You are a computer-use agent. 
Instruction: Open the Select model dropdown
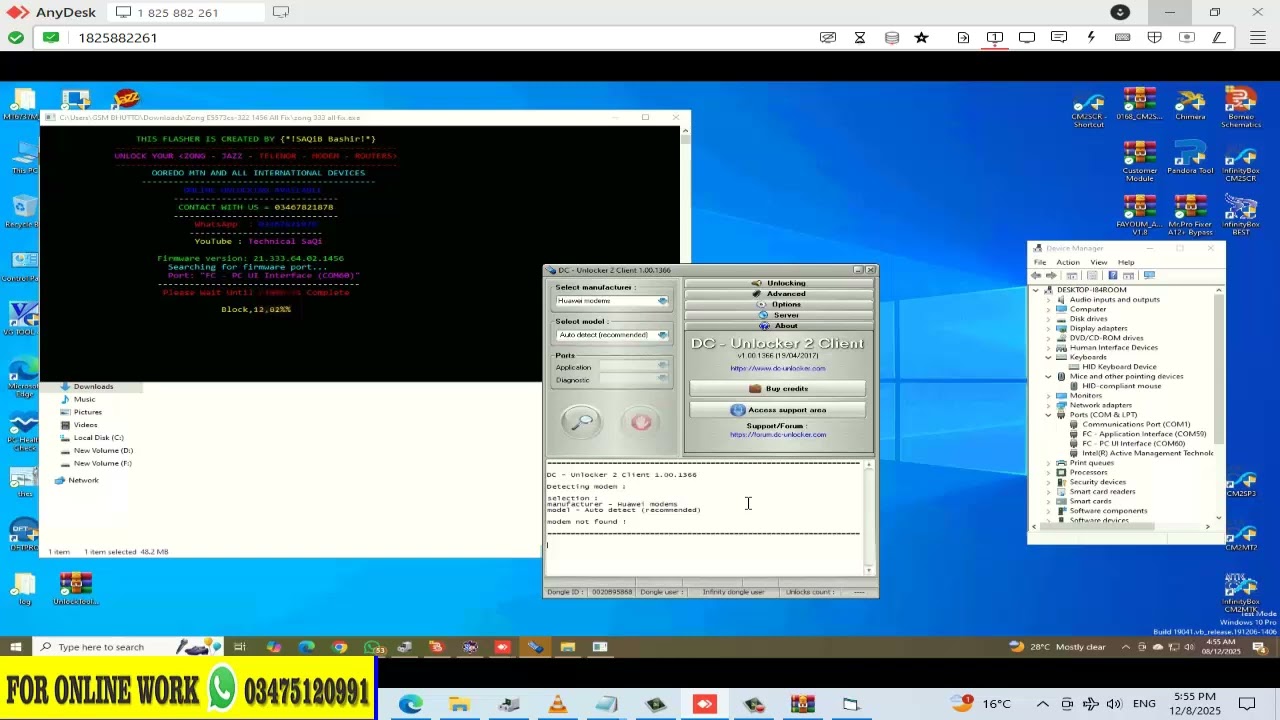612,335
